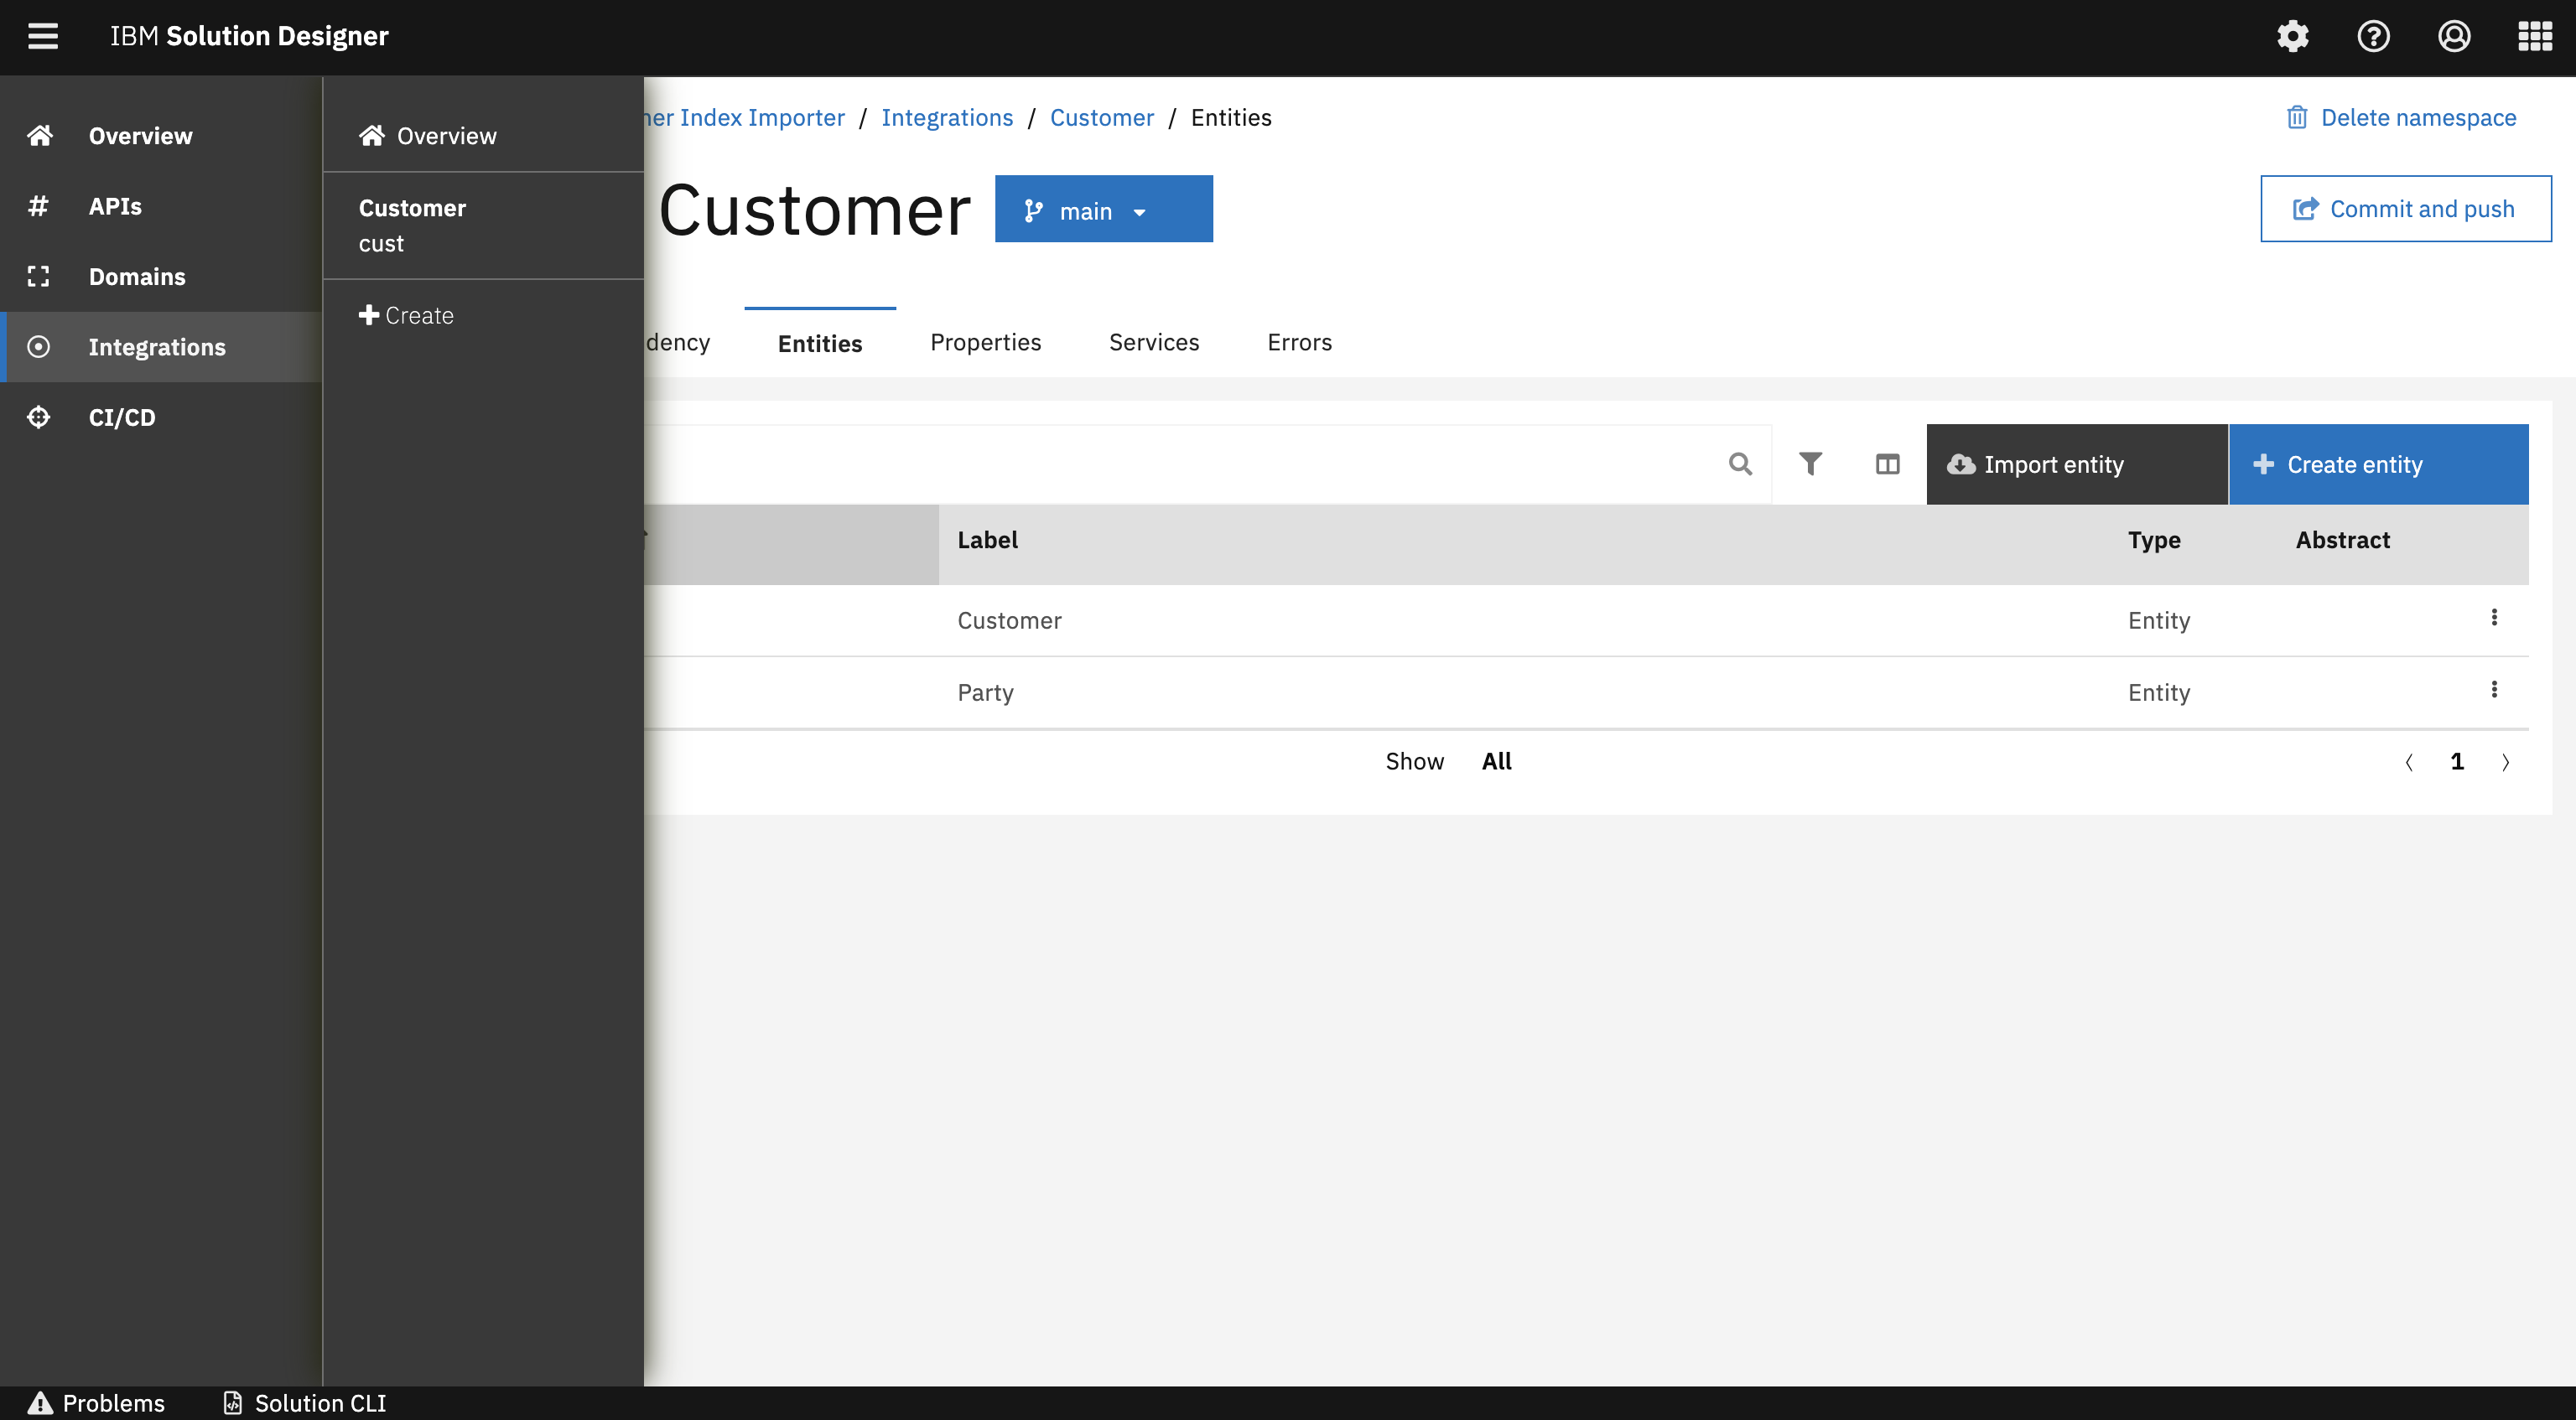The height and width of the screenshot is (1420, 2576).
Task: Click the search magnifier icon
Action: point(1740,464)
